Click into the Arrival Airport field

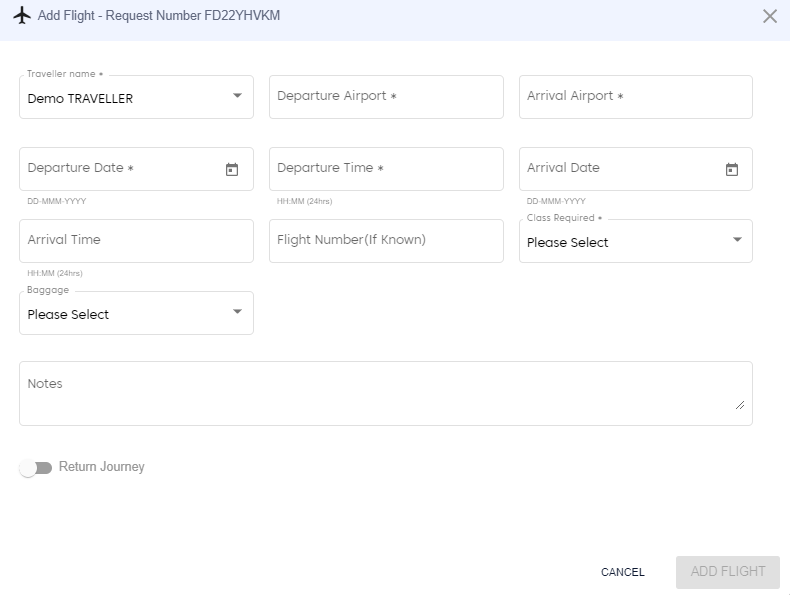point(635,97)
